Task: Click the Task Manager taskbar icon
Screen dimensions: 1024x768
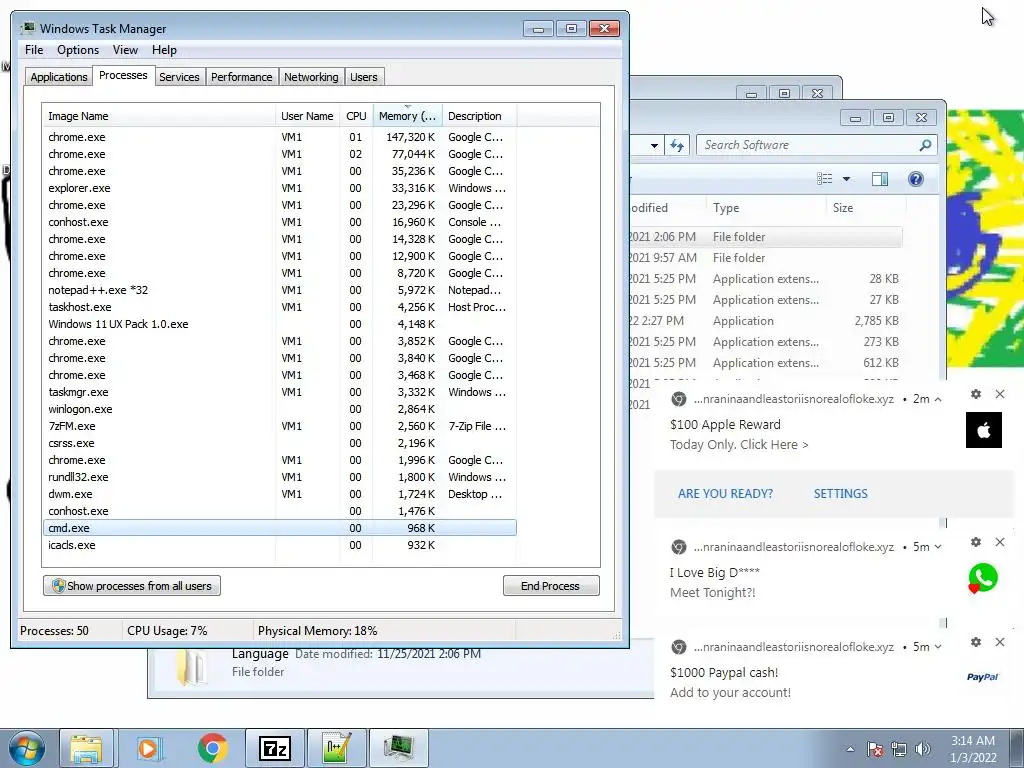Action: pyautogui.click(x=399, y=748)
